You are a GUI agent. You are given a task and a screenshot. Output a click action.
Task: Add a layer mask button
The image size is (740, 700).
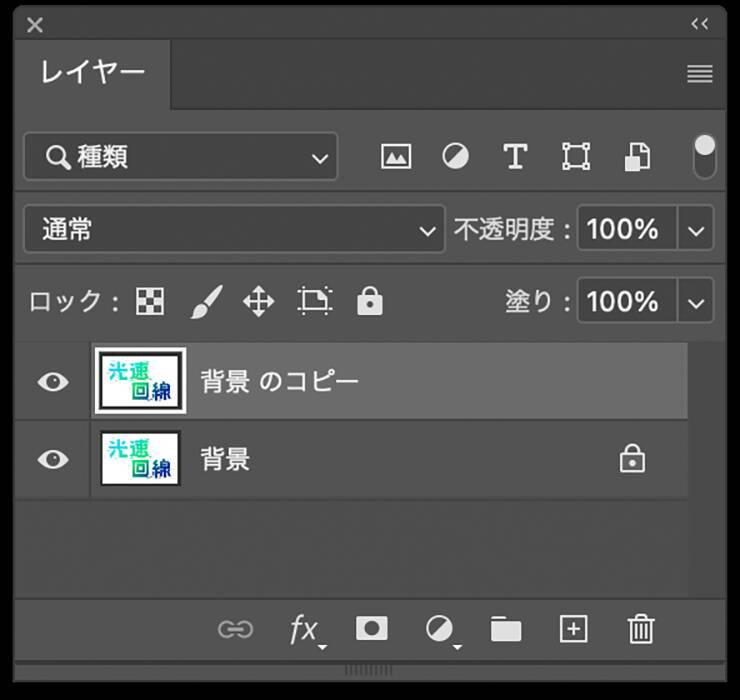[x=372, y=628]
